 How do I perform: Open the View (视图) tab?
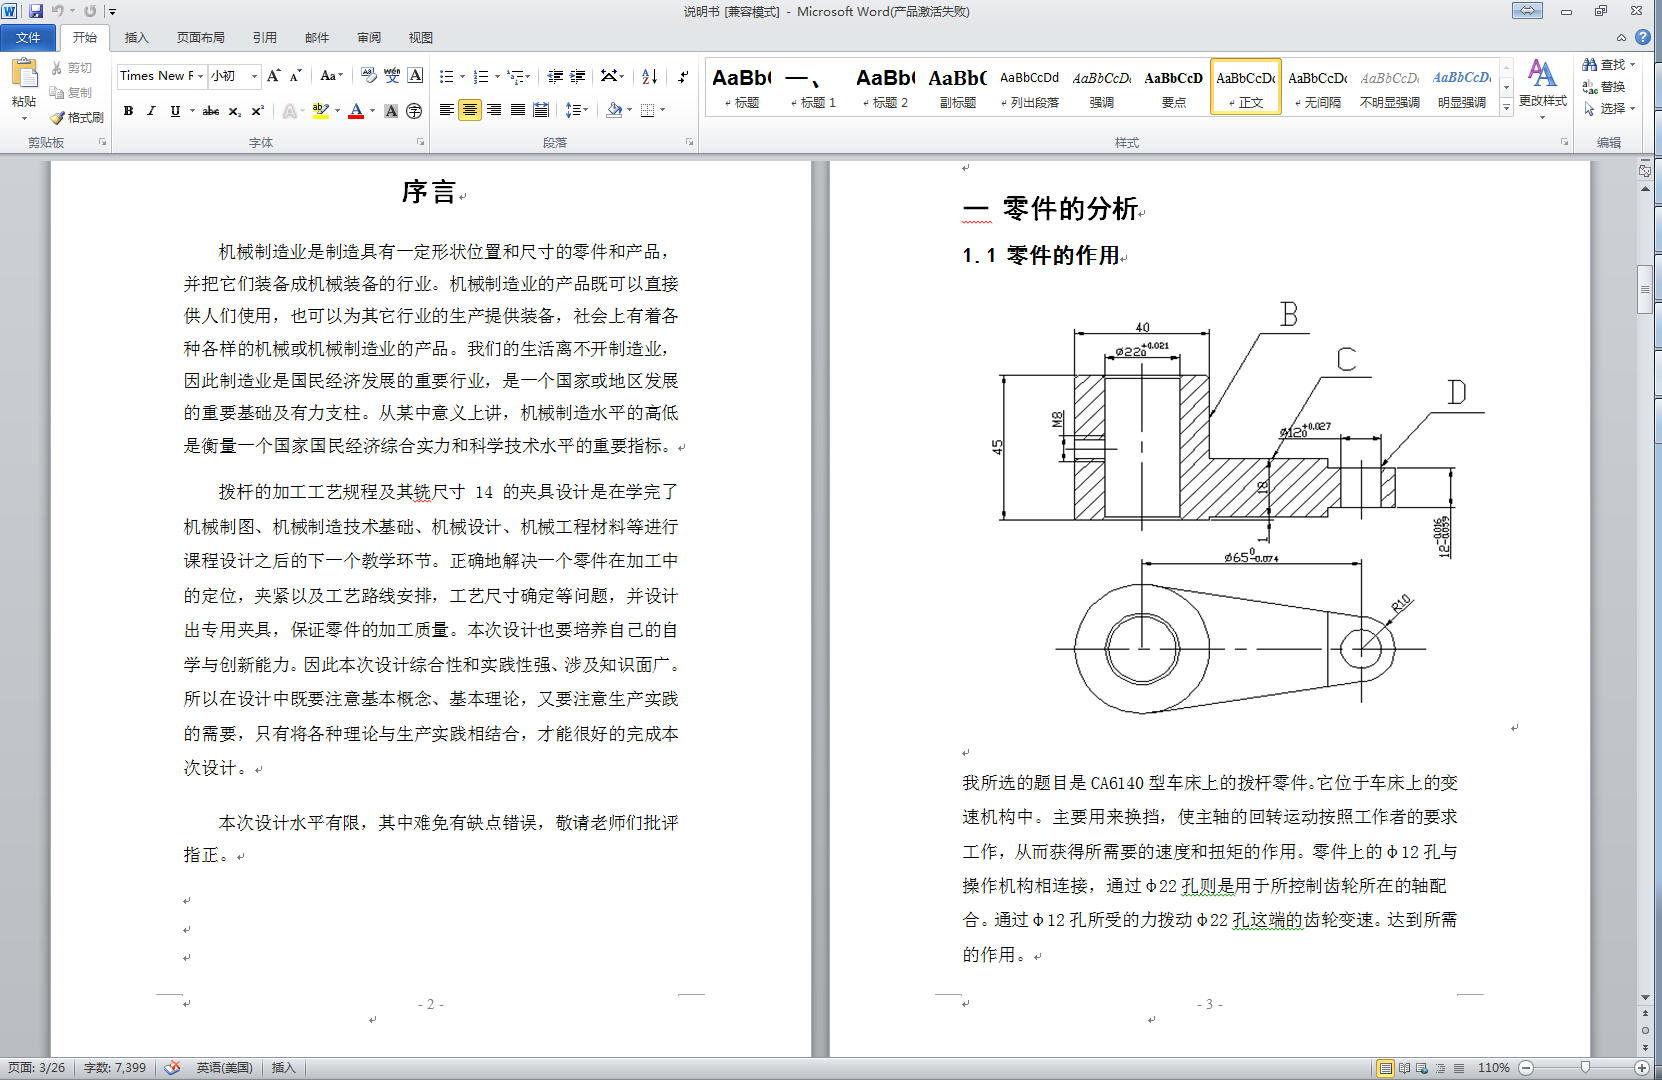click(x=420, y=38)
